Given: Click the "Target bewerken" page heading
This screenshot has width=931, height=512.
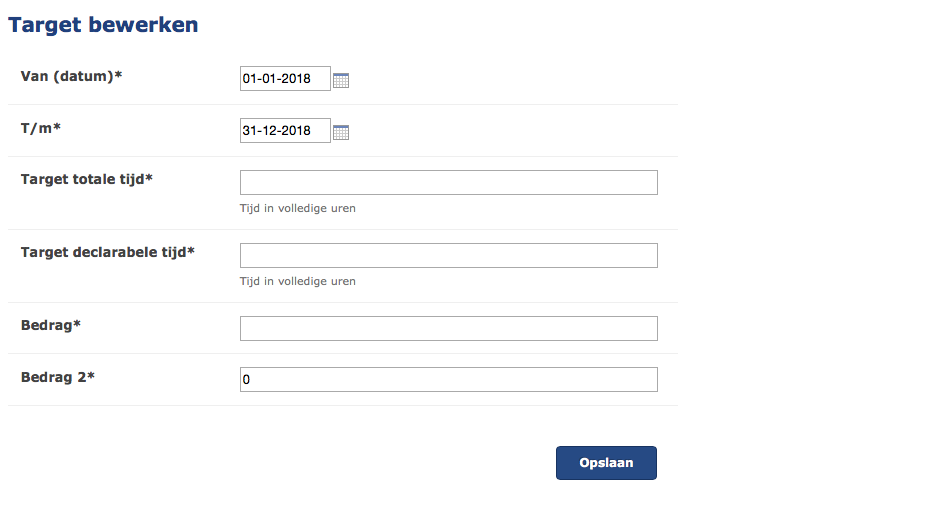Looking at the screenshot, I should [x=103, y=25].
